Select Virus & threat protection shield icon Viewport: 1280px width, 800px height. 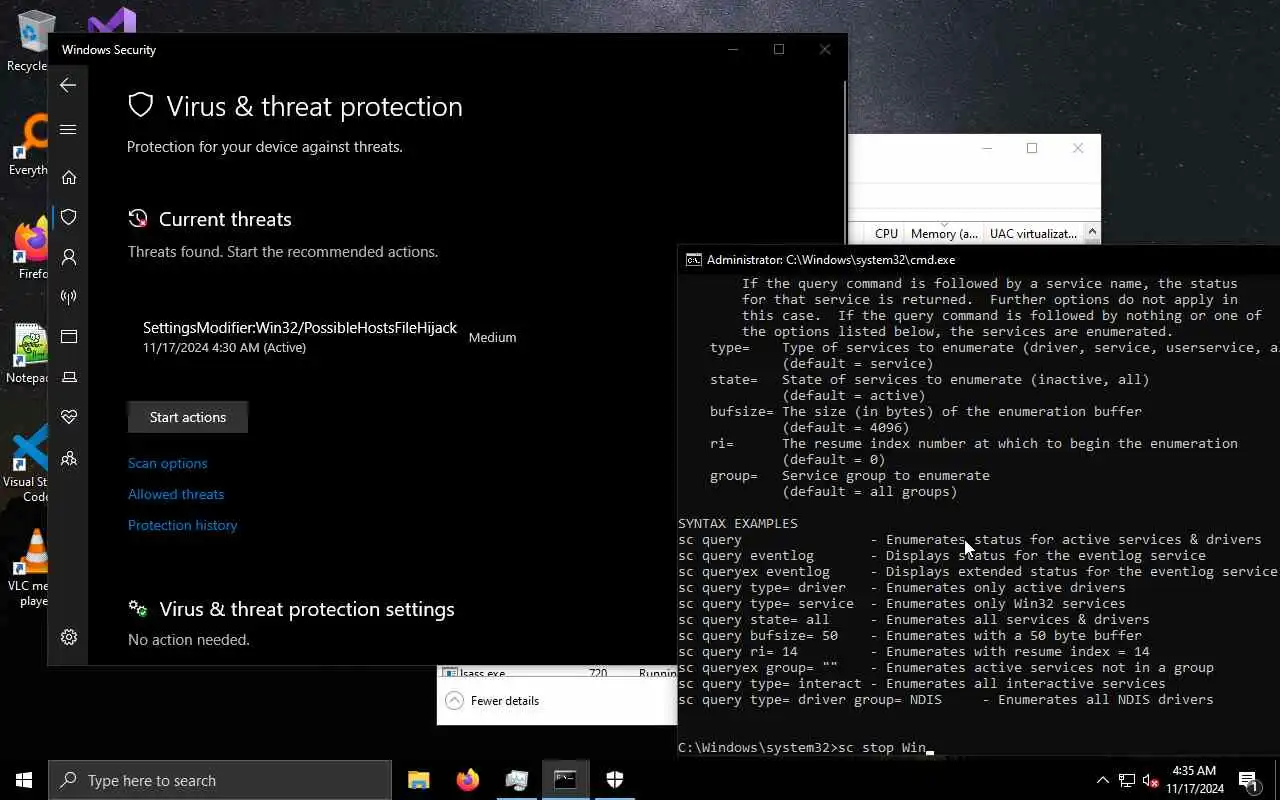pyautogui.click(x=69, y=217)
